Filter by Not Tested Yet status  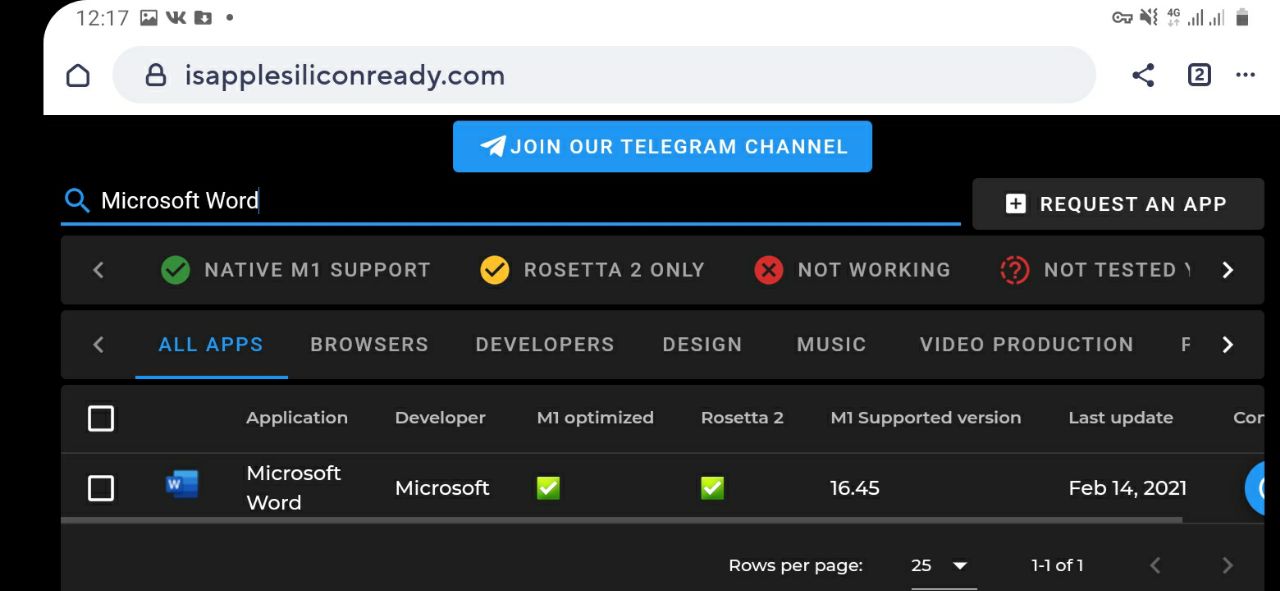[1096, 270]
